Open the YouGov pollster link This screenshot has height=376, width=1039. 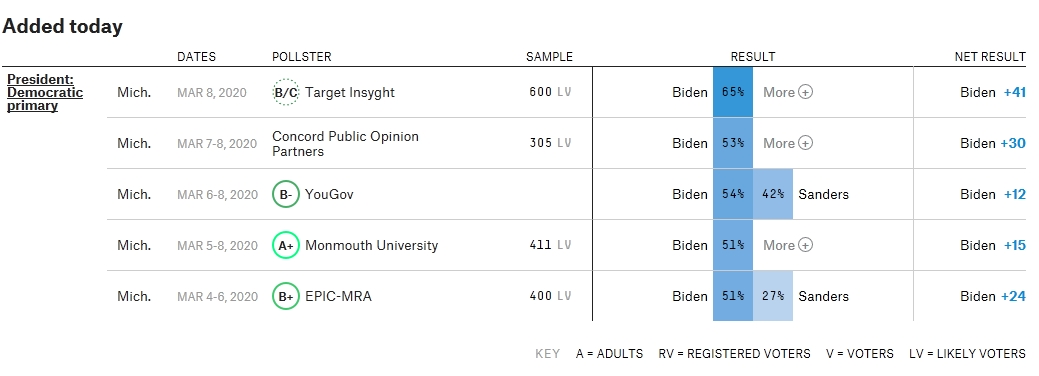[329, 194]
